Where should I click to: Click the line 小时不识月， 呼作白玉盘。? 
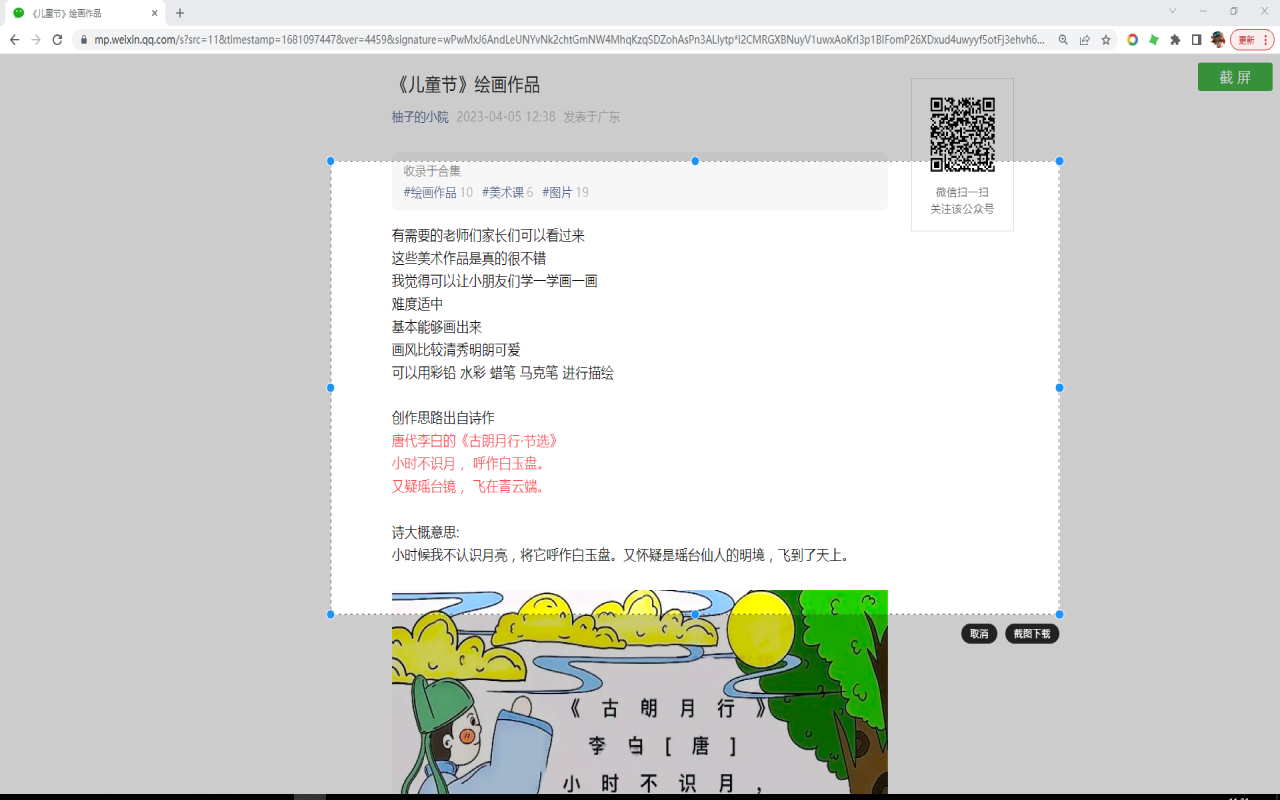(x=469, y=464)
